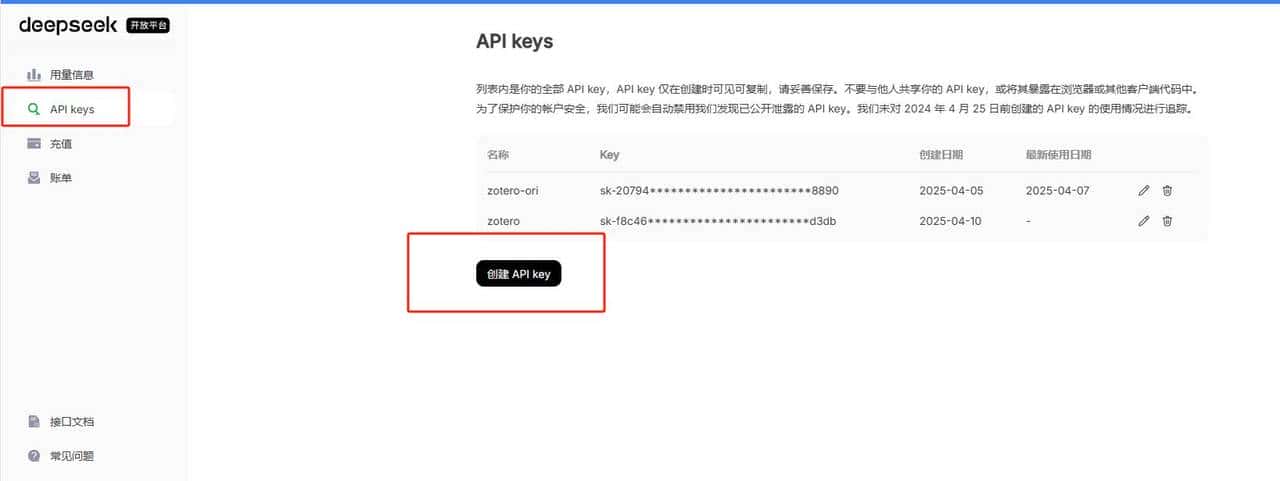Click the 名称 column header
Viewport: 1280px width, 481px height.
[x=498, y=155]
